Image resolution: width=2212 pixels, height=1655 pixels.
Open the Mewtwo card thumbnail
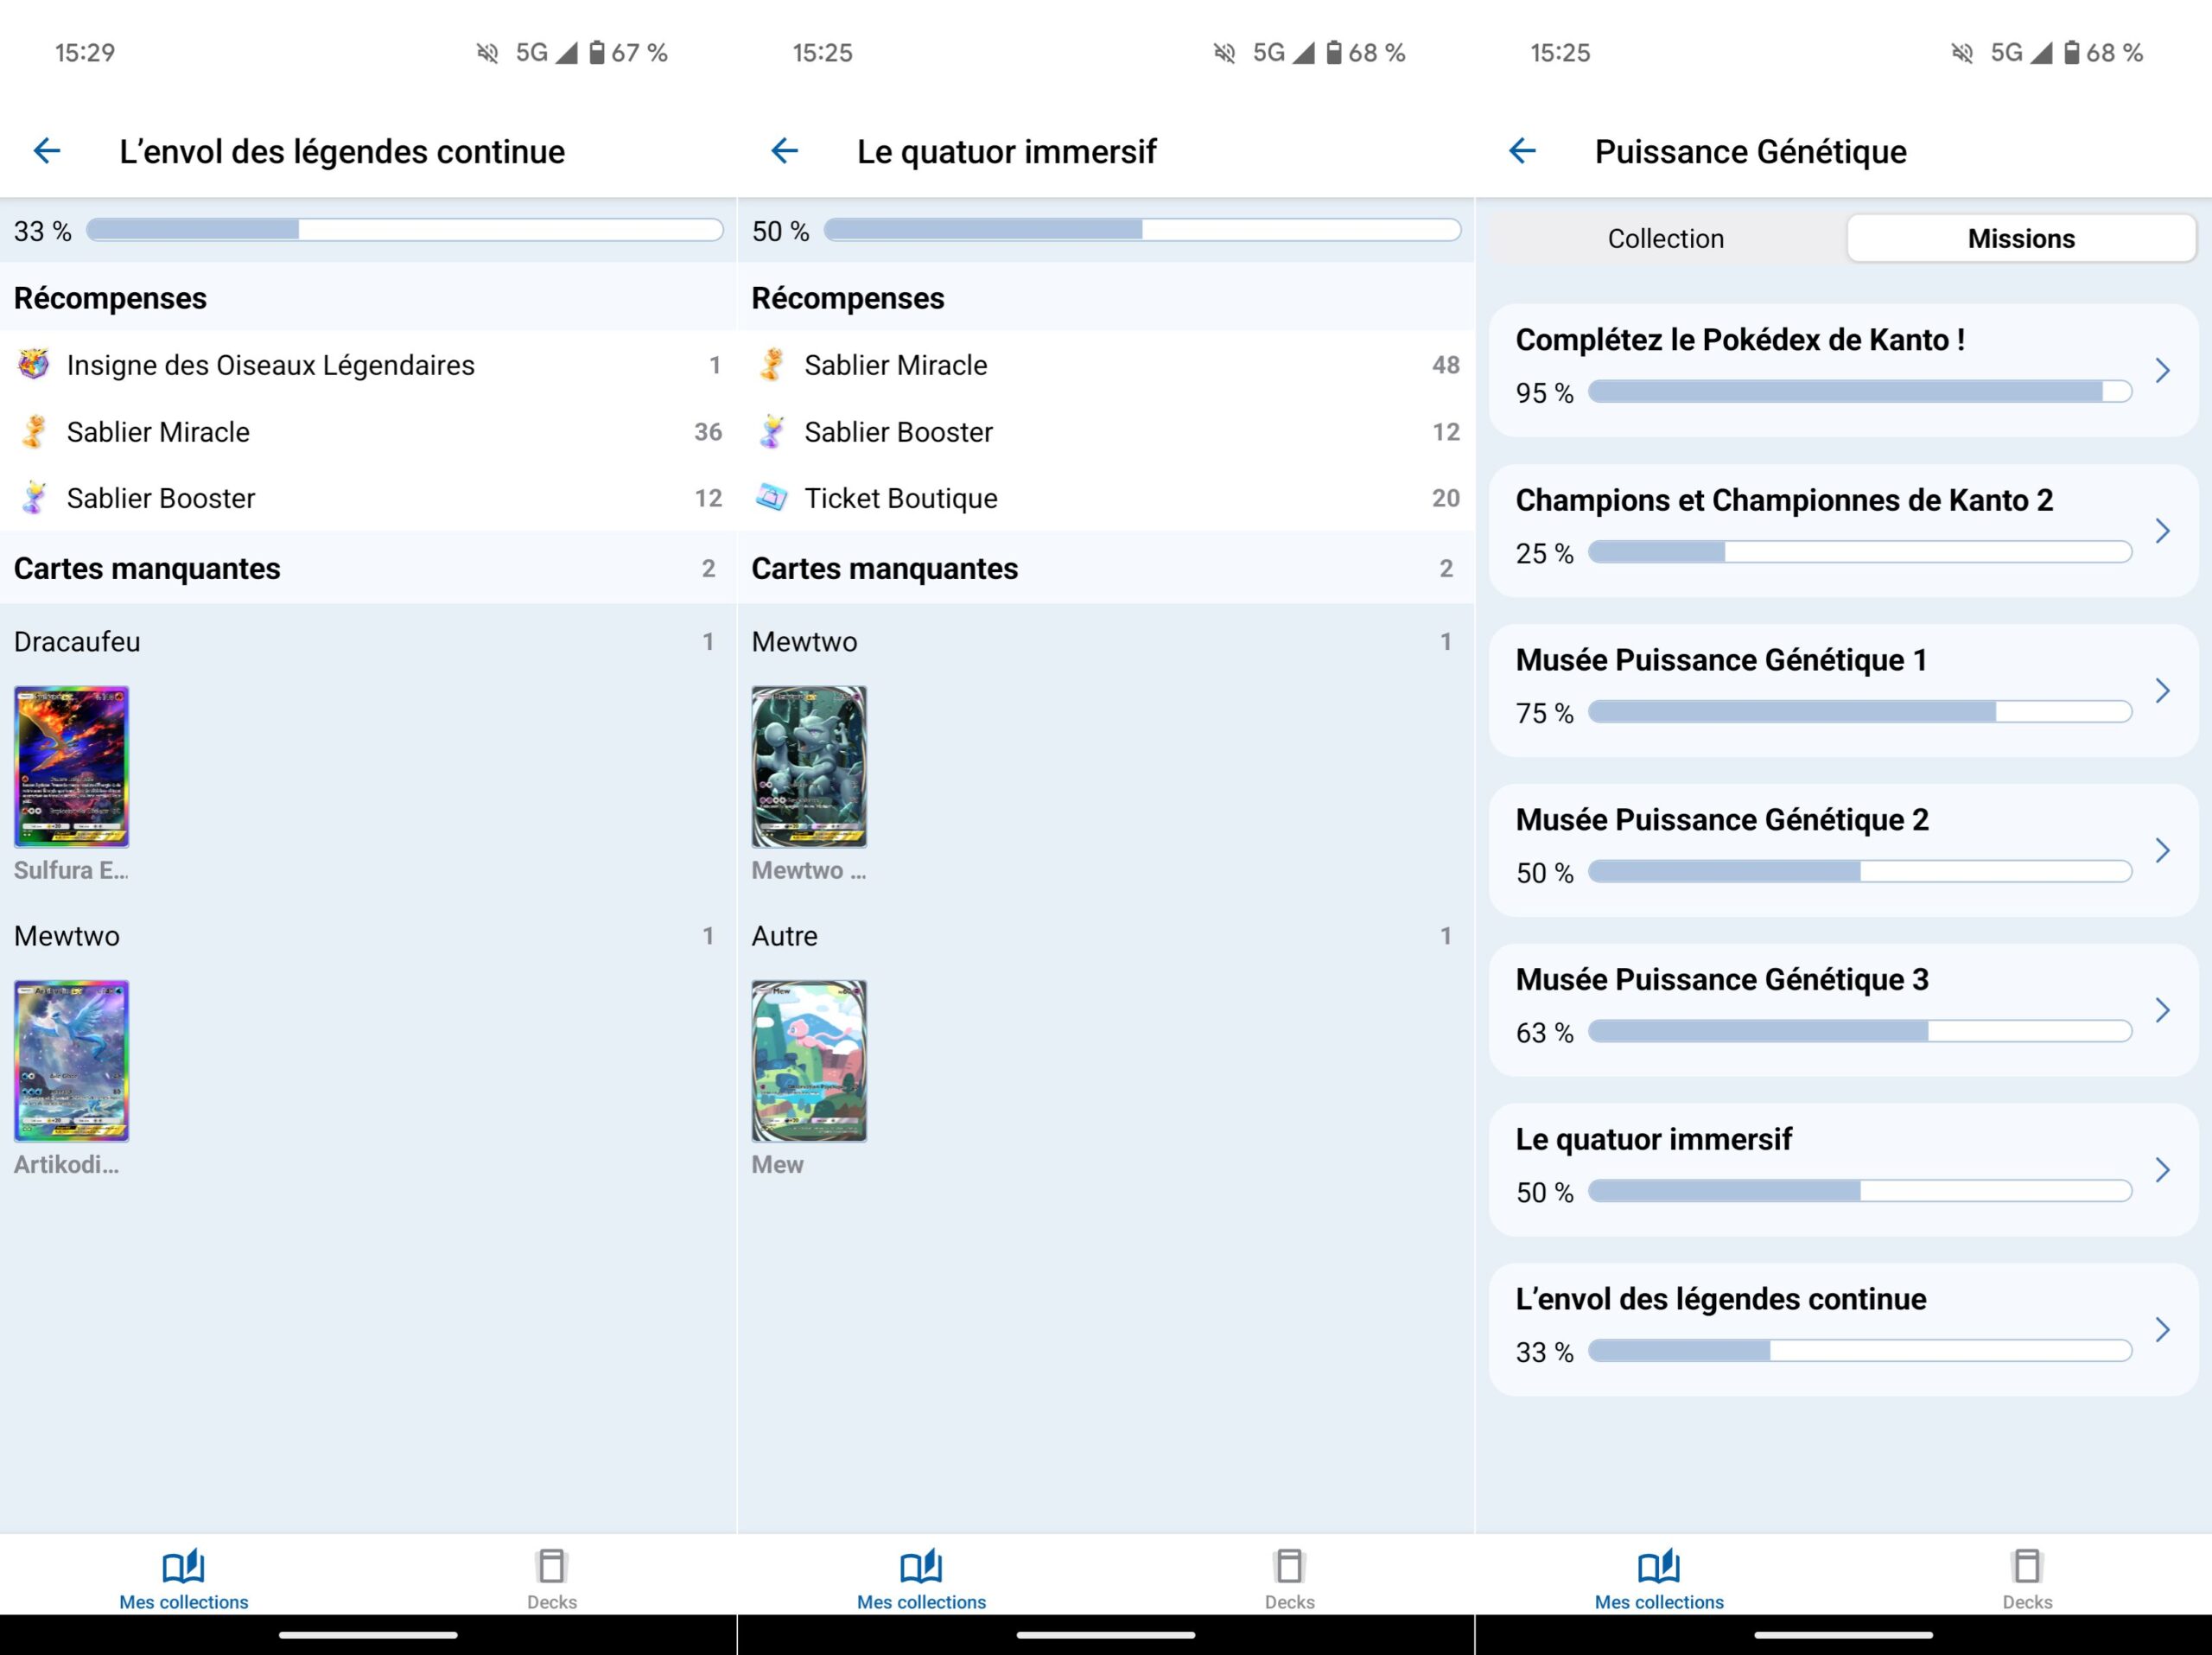(809, 766)
